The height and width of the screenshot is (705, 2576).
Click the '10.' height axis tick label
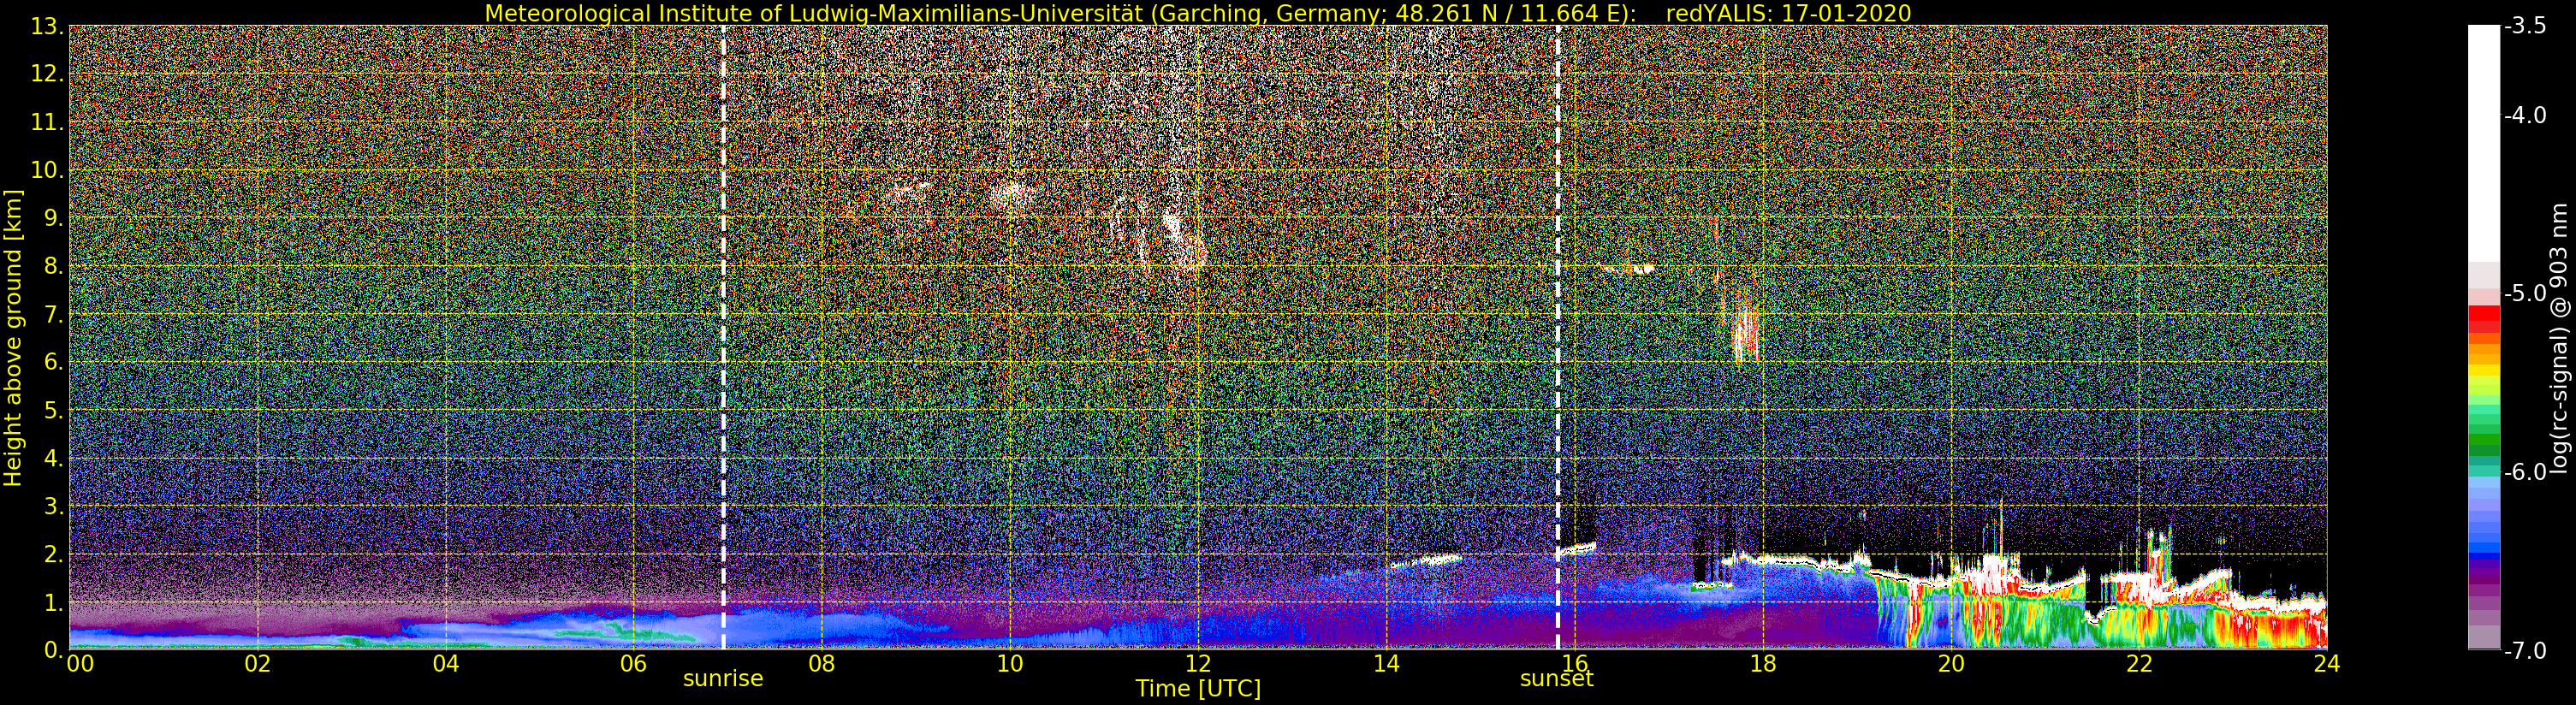pyautogui.click(x=47, y=170)
